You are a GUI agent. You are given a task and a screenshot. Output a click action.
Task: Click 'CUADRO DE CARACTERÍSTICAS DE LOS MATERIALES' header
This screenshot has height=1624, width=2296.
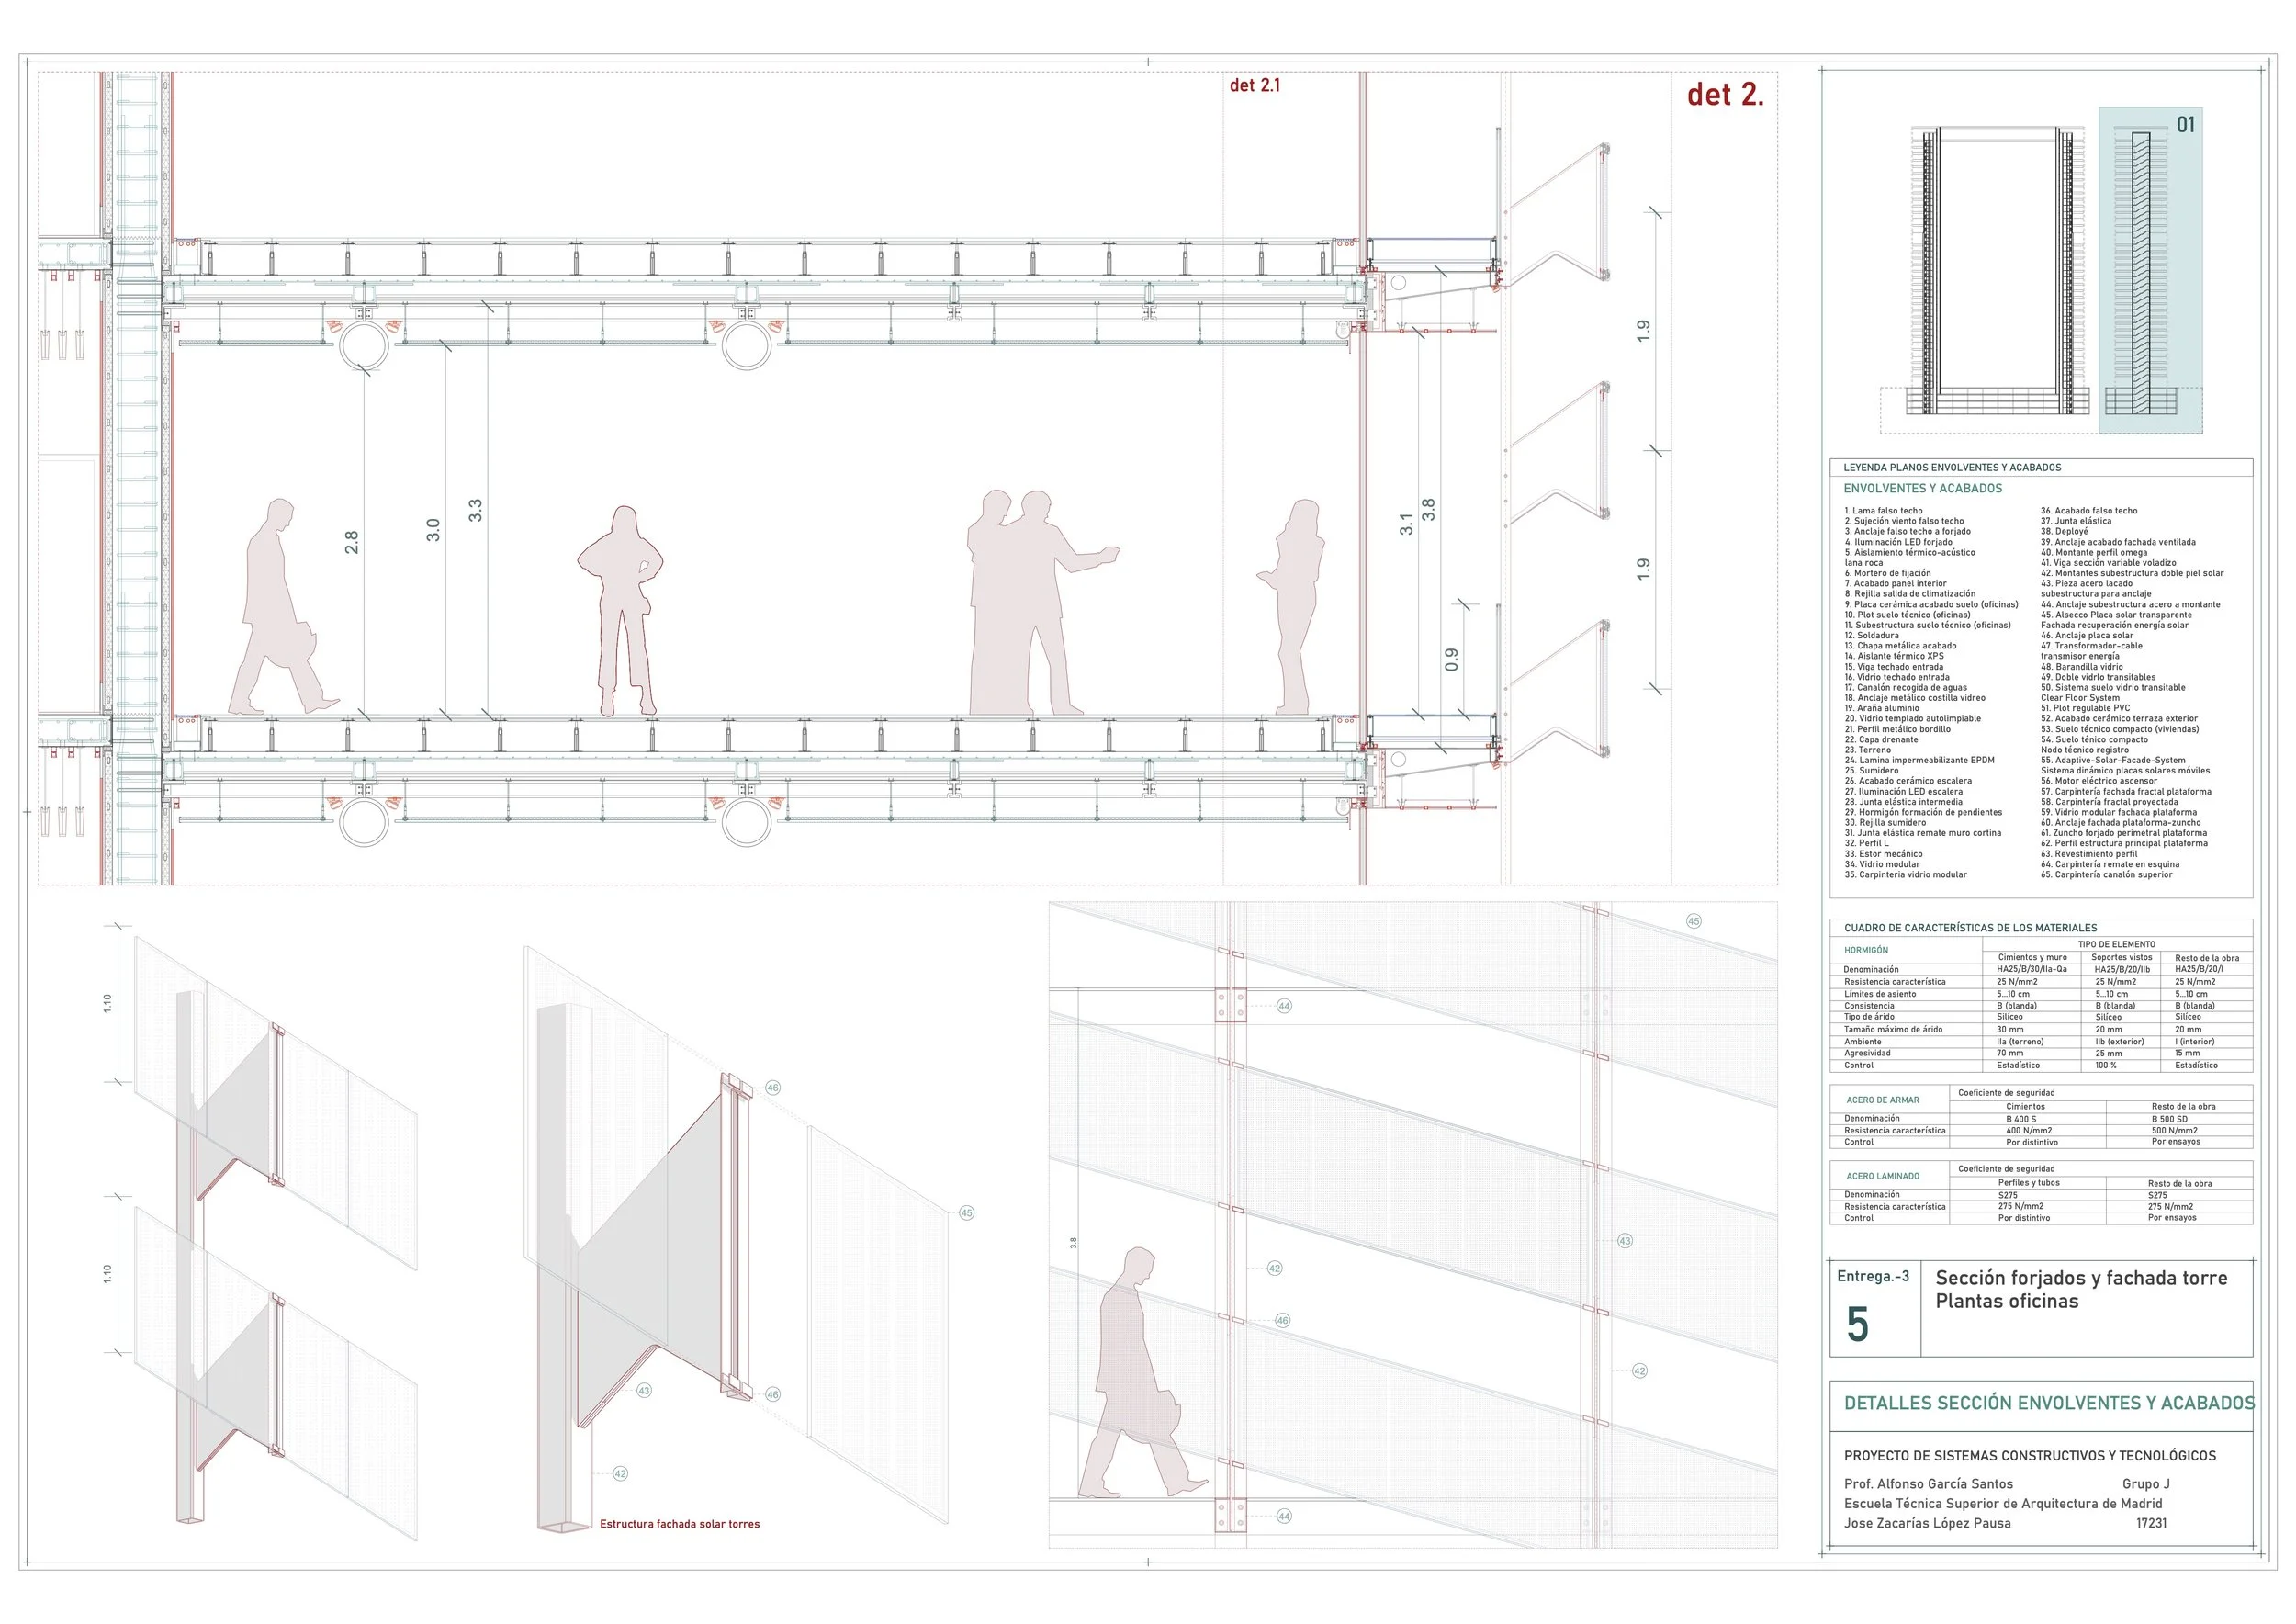1969,928
